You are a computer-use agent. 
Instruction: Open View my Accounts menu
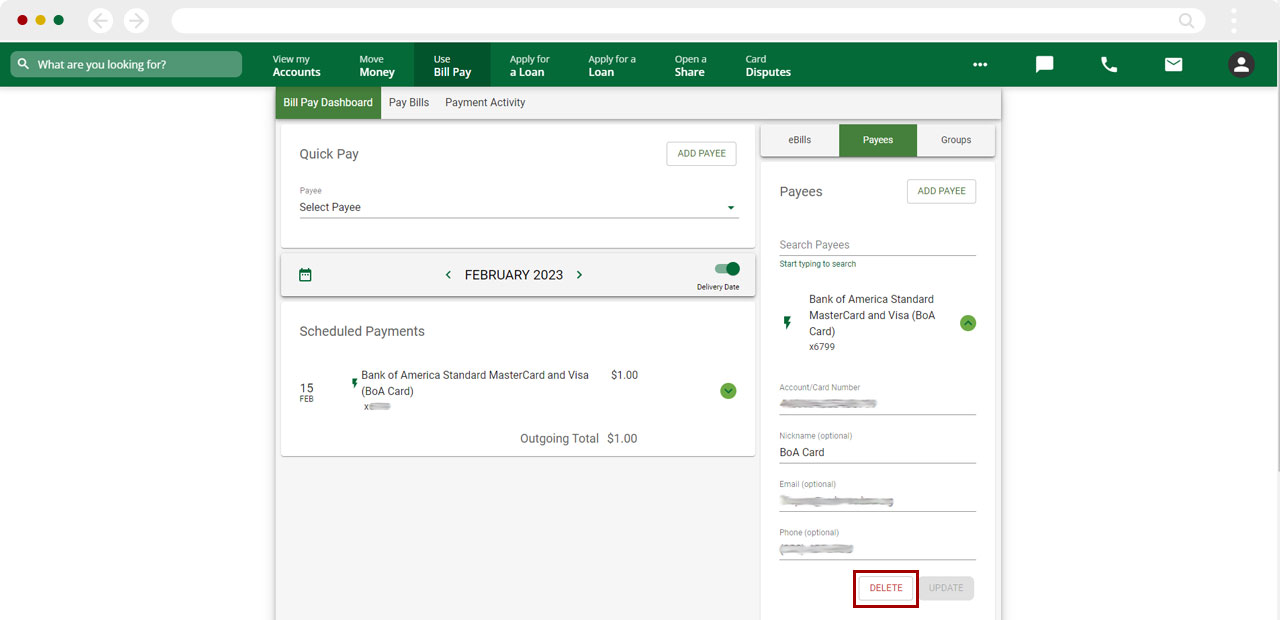click(x=297, y=65)
